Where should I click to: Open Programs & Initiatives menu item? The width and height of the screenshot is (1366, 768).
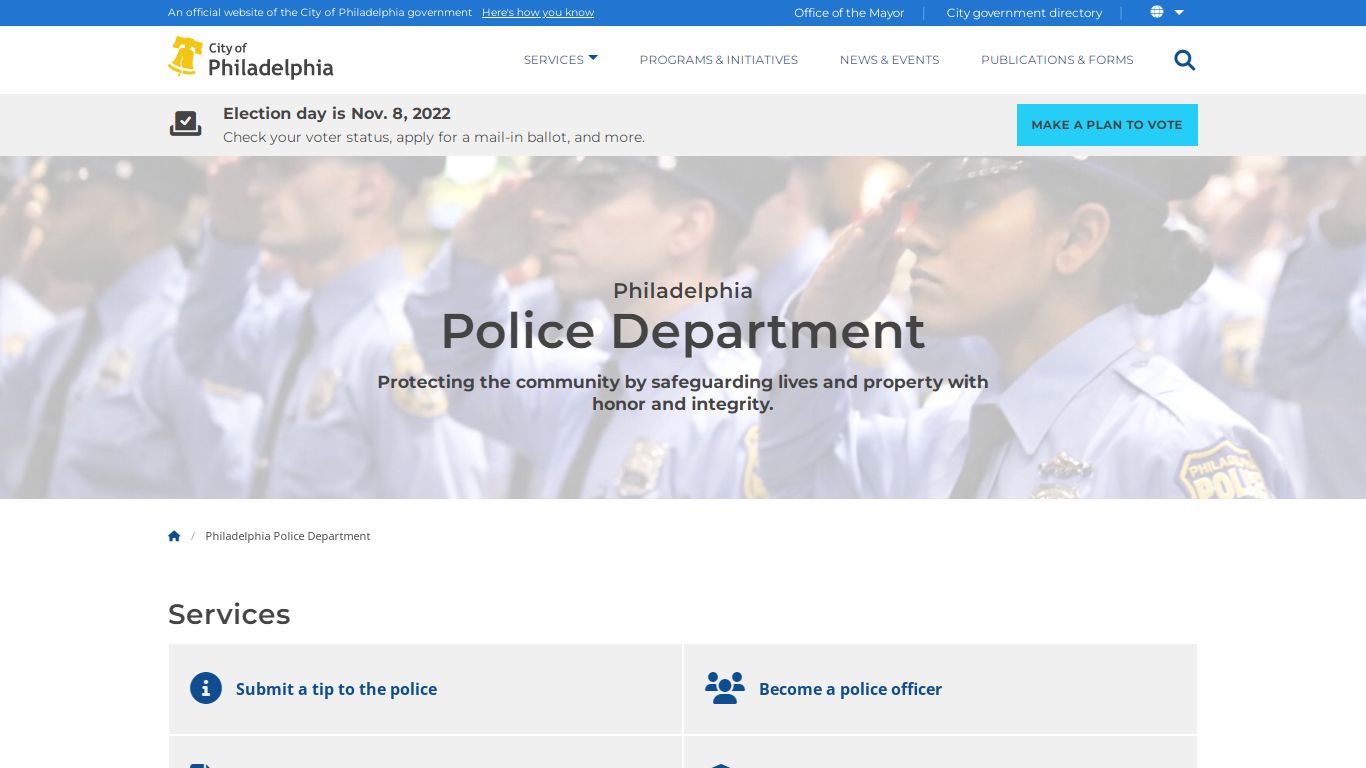click(x=719, y=60)
